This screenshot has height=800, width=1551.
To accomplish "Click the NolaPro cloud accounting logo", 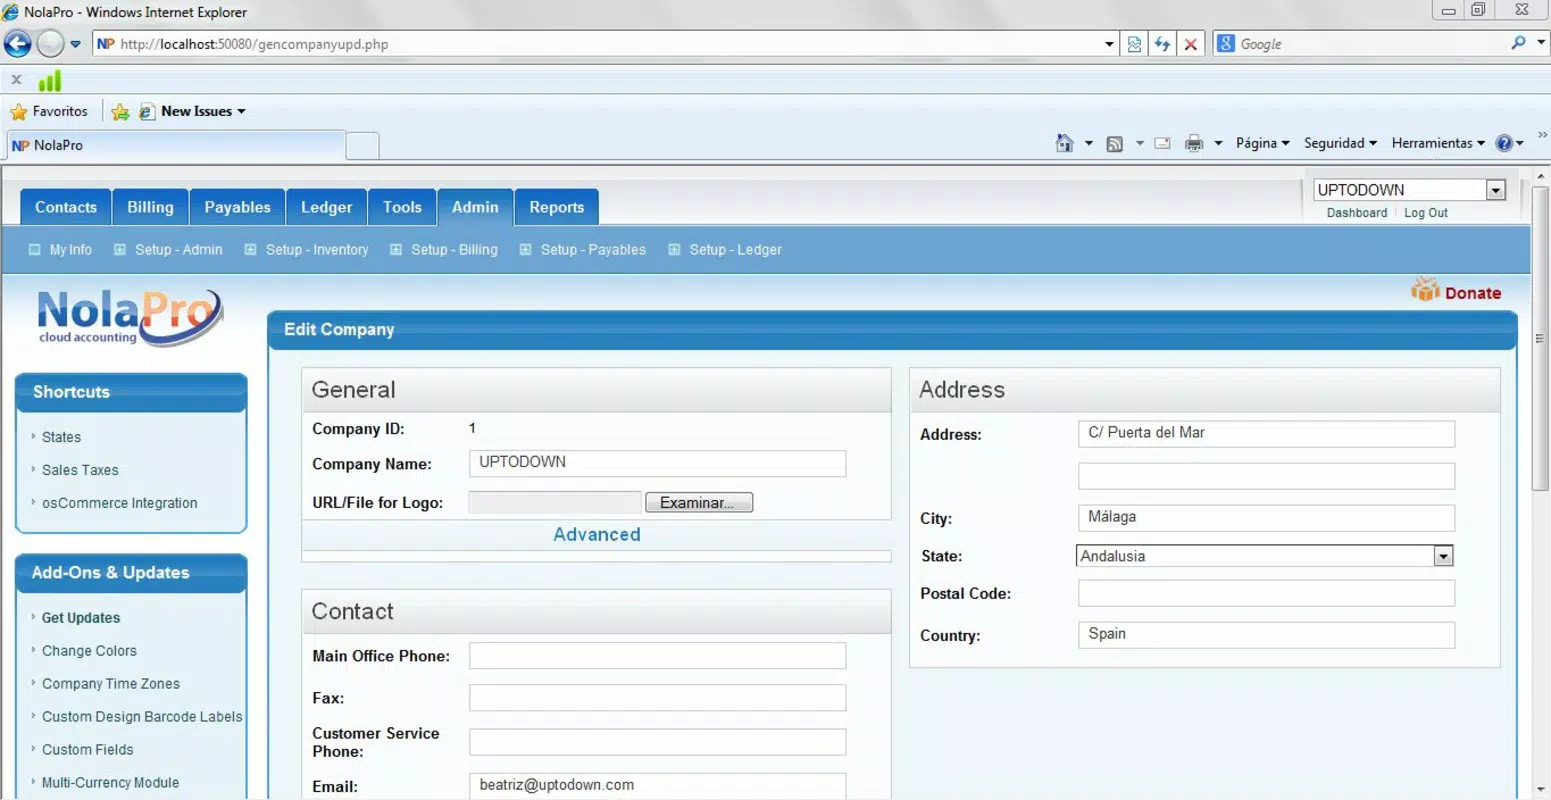I will coord(129,318).
